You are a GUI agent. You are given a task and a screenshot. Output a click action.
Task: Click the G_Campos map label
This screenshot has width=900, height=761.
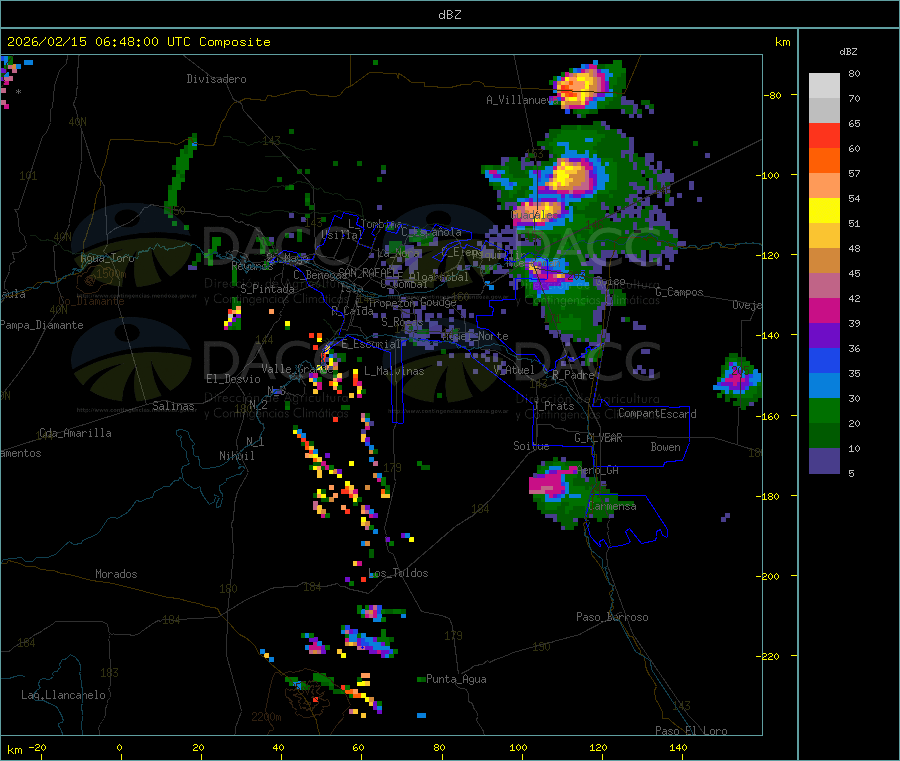pyautogui.click(x=679, y=292)
